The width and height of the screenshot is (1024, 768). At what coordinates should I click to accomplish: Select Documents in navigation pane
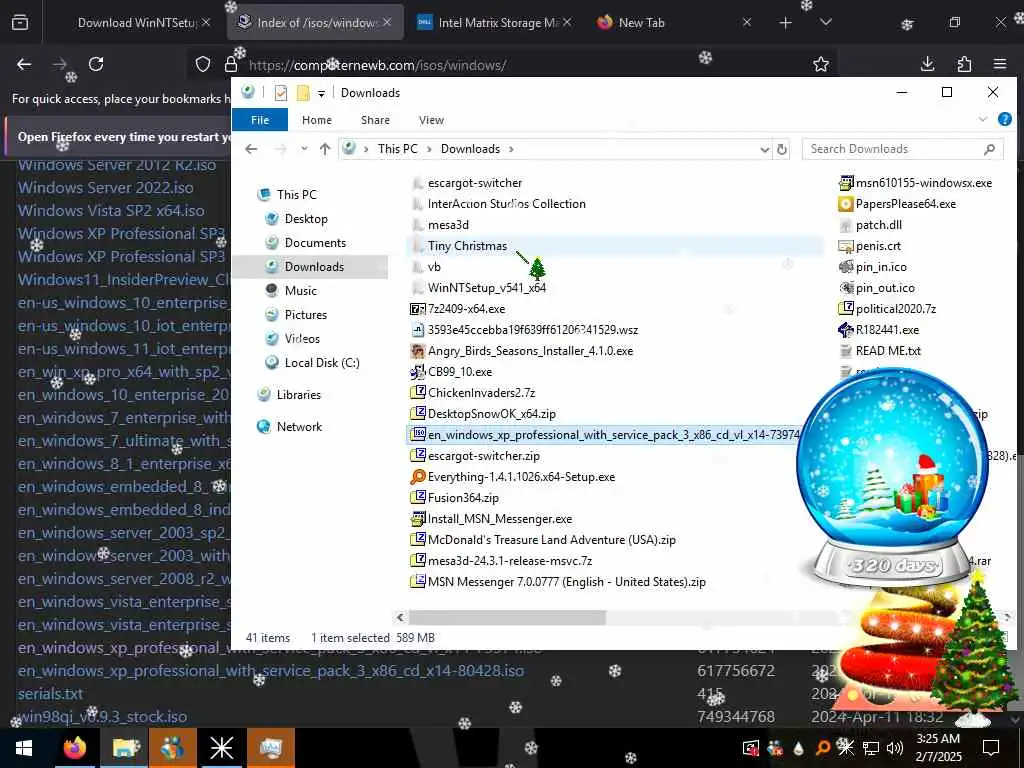tap(315, 243)
